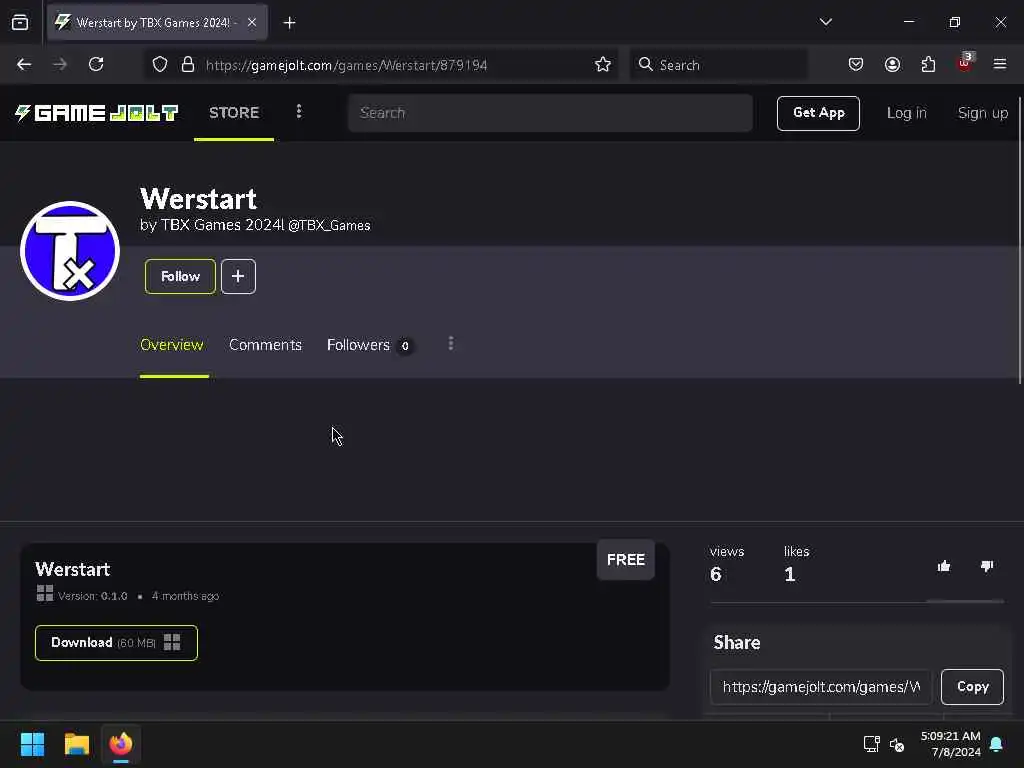Click the 'Version: 0.1.0' text
Viewport: 1024px width, 768px height.
coord(93,596)
